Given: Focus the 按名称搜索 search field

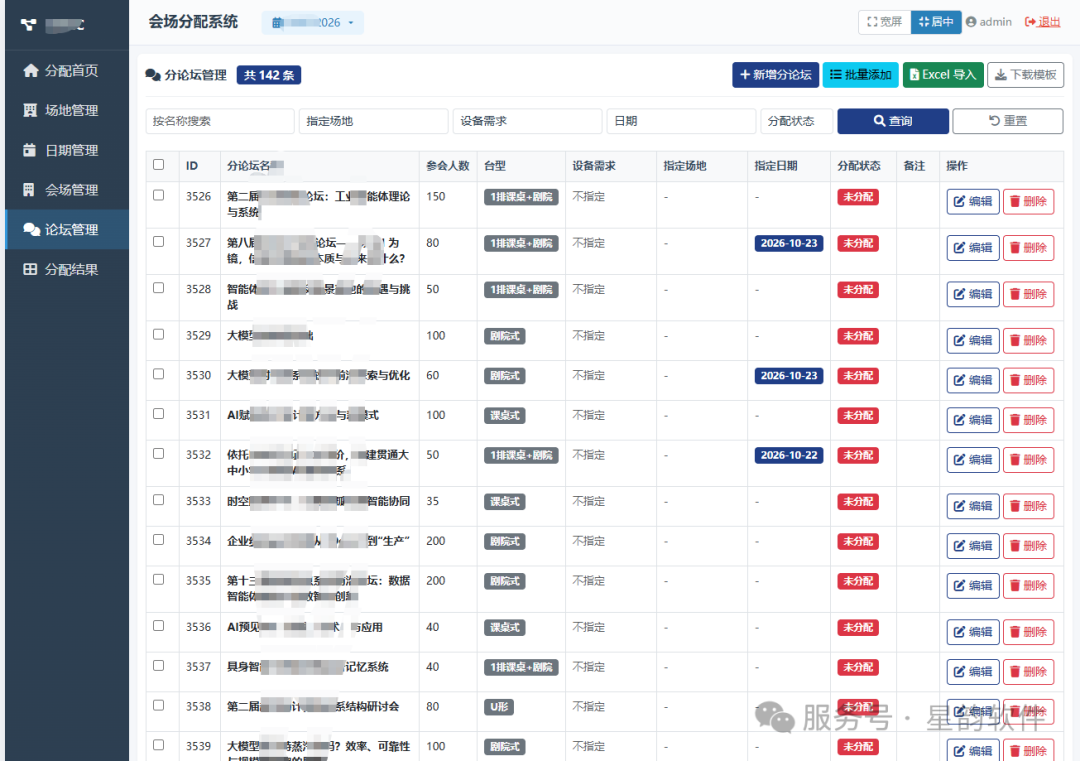Looking at the screenshot, I should [x=220, y=121].
